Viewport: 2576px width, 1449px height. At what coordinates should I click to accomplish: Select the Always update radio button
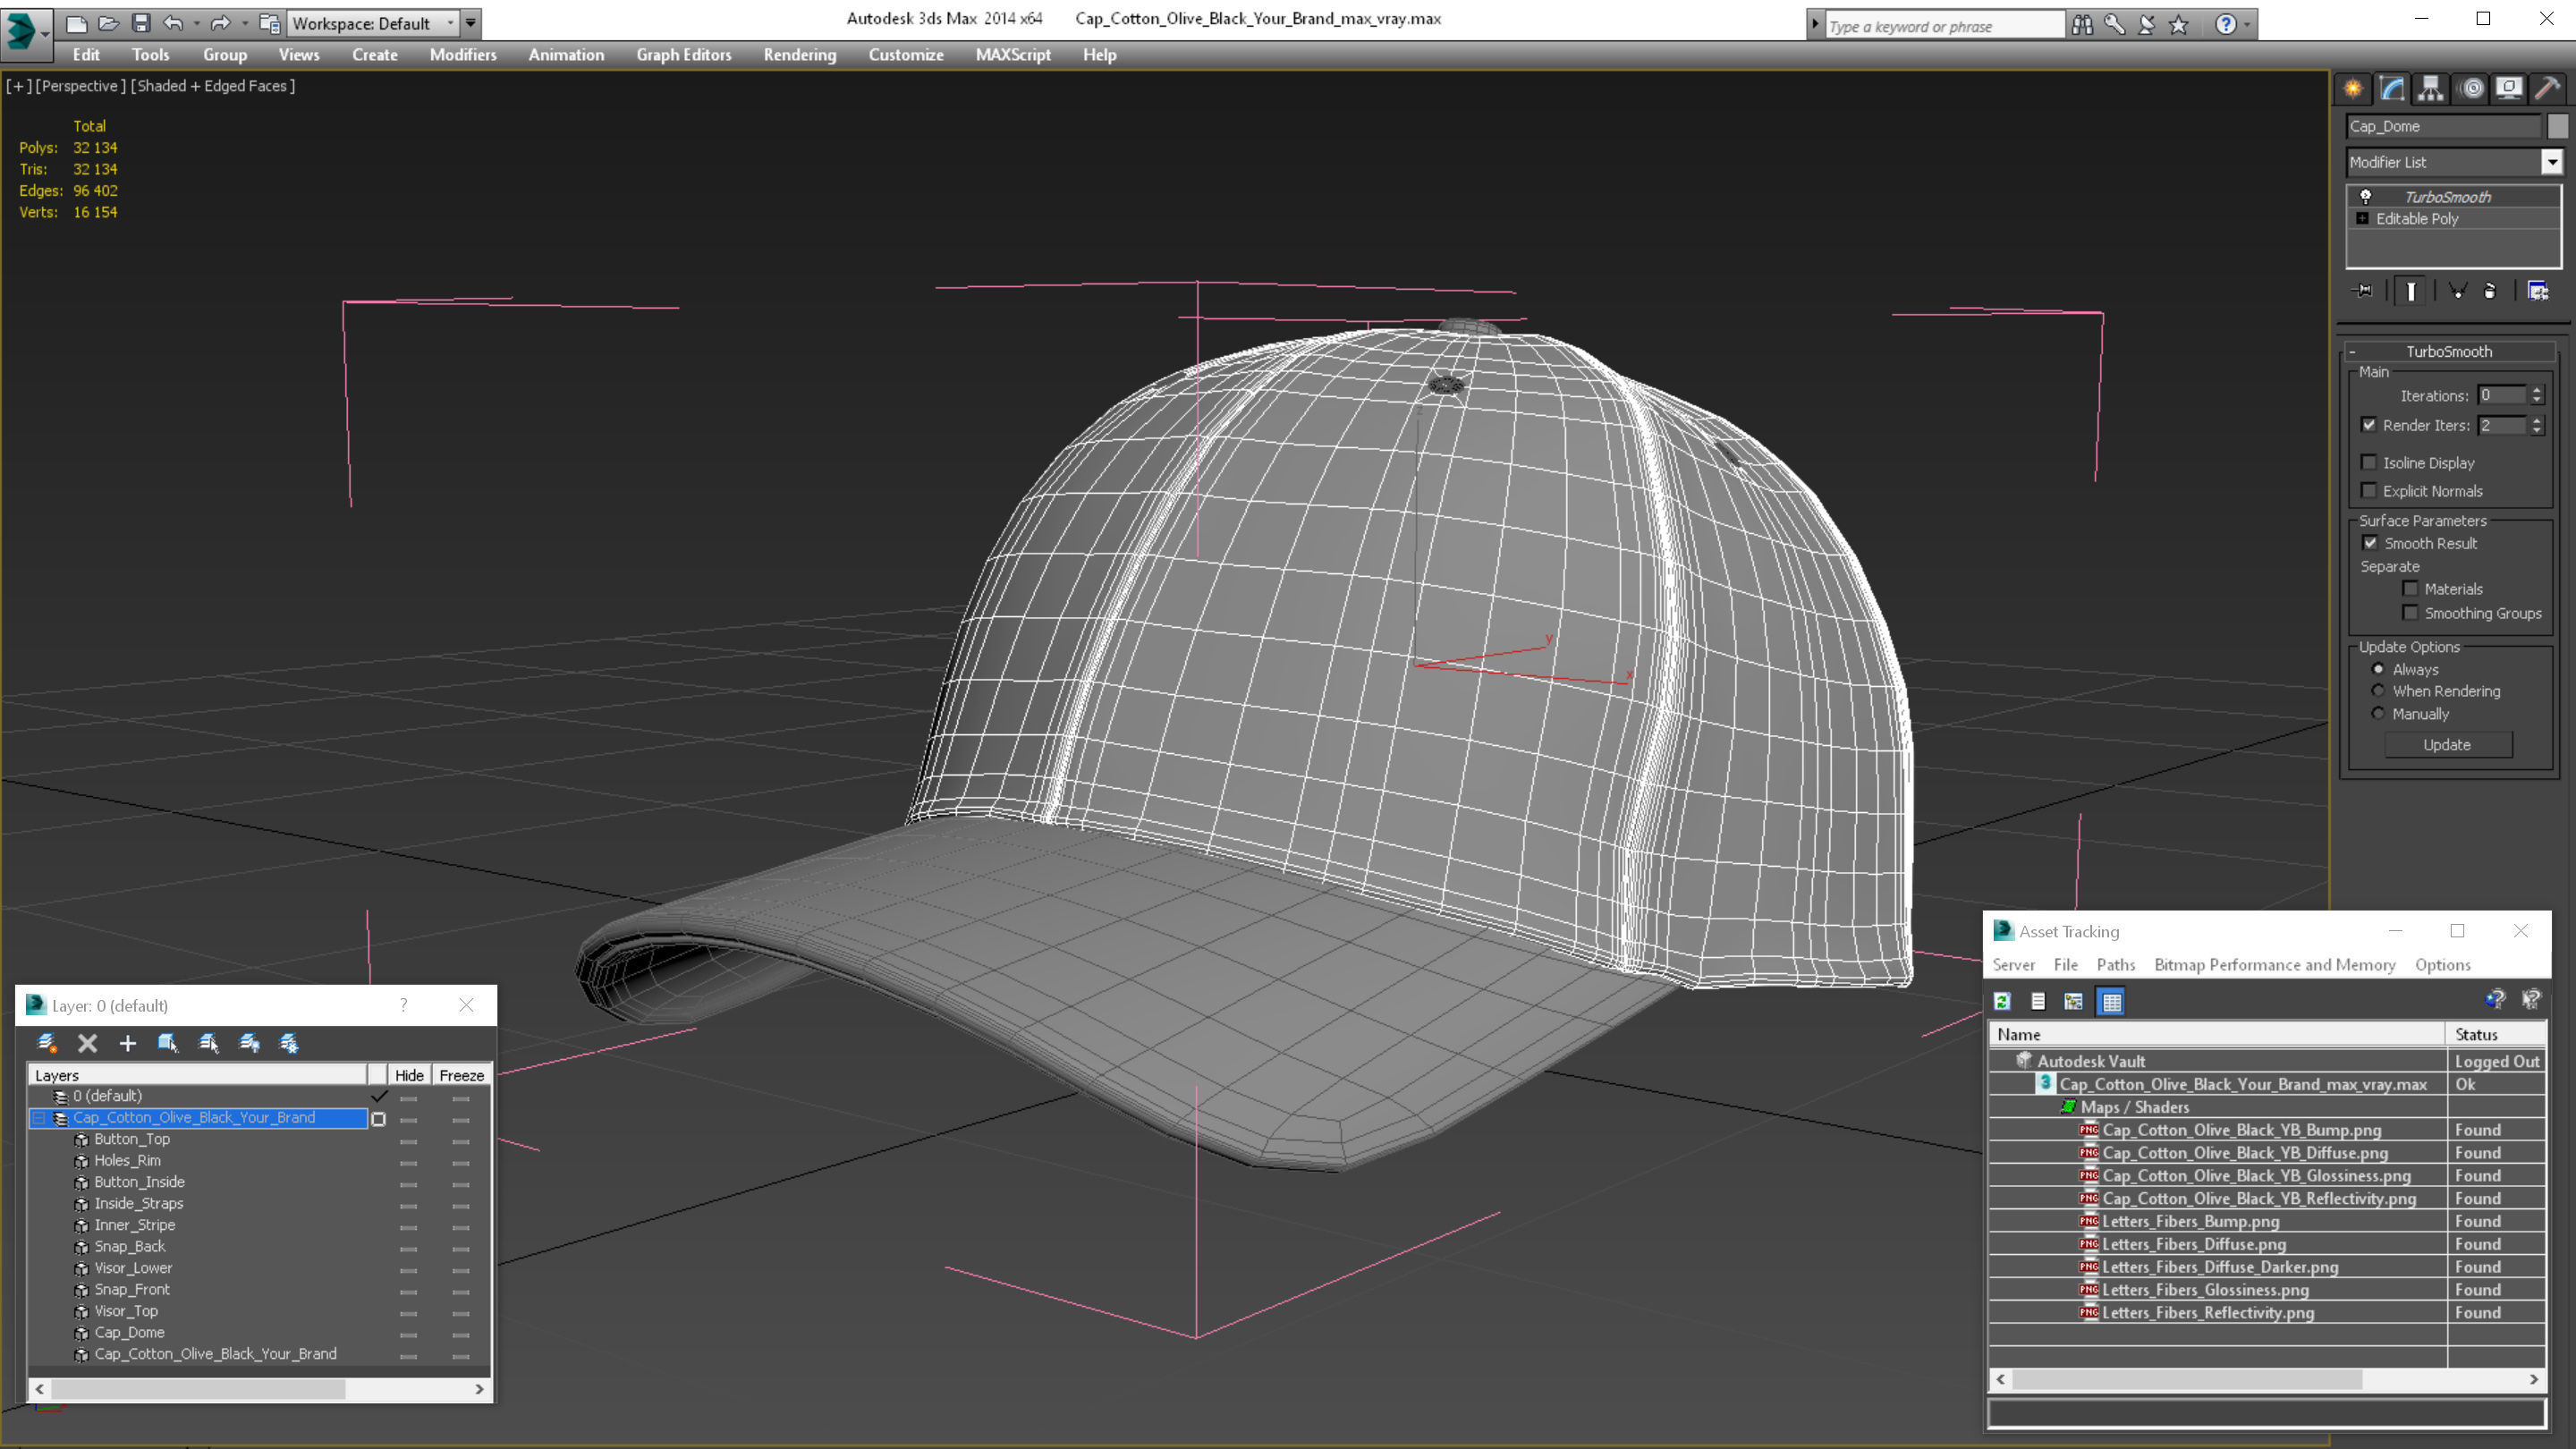[2379, 669]
